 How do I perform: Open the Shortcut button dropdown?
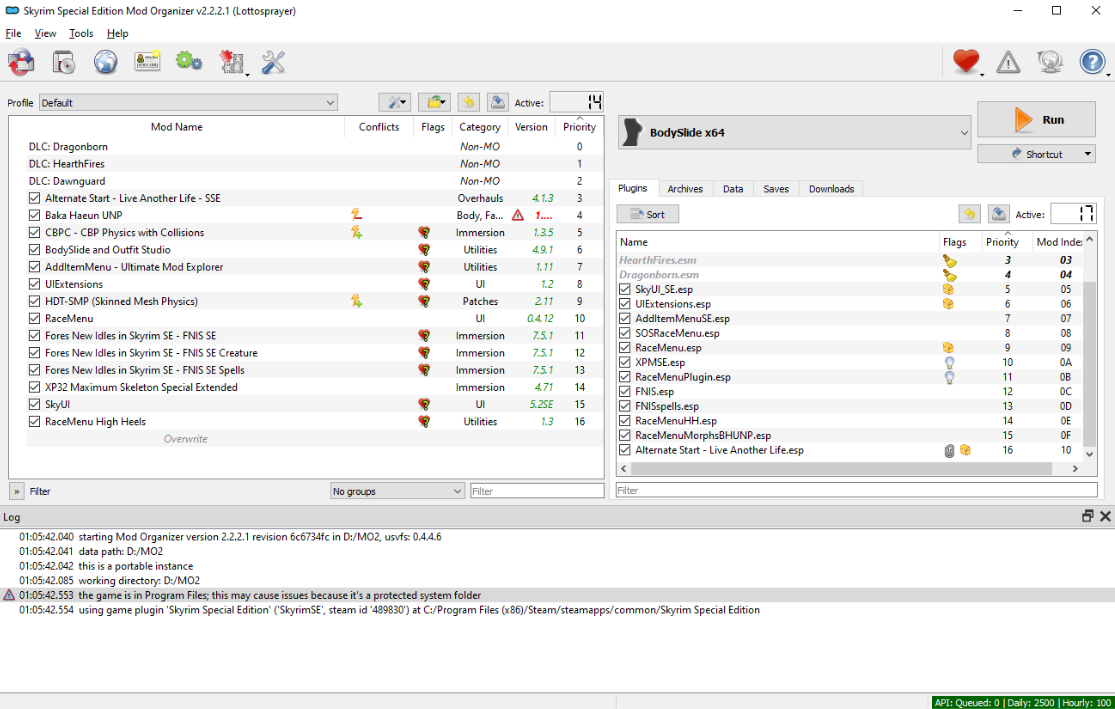click(x=1087, y=154)
